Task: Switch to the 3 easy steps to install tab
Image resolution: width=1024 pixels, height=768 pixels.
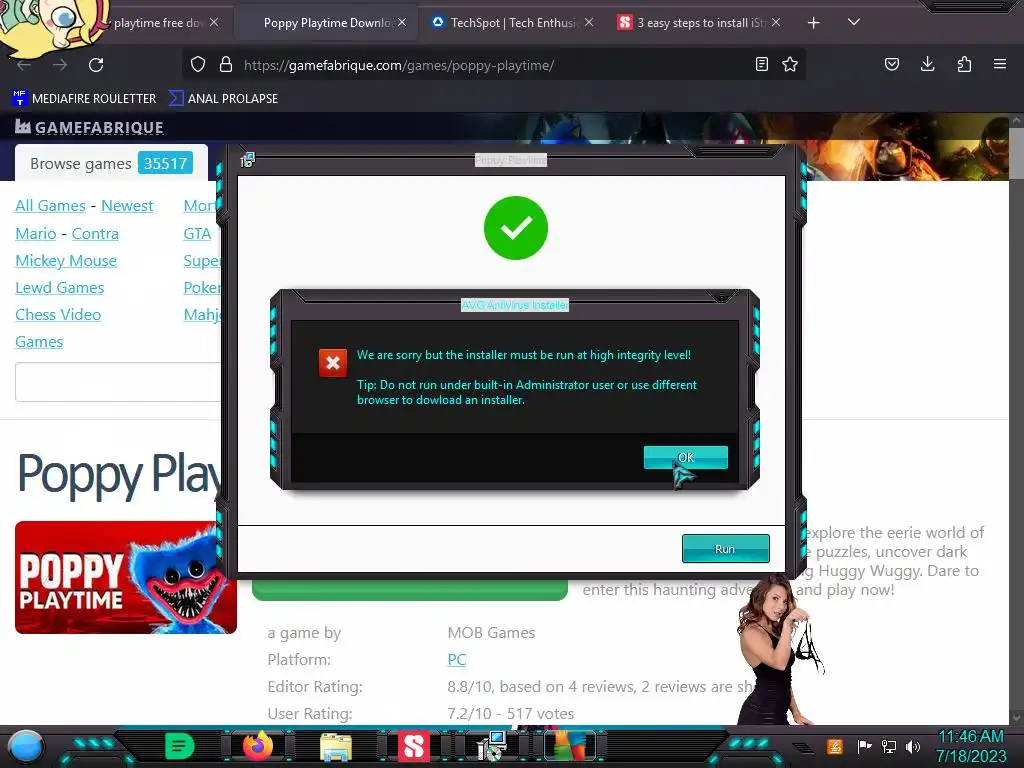Action: point(701,23)
